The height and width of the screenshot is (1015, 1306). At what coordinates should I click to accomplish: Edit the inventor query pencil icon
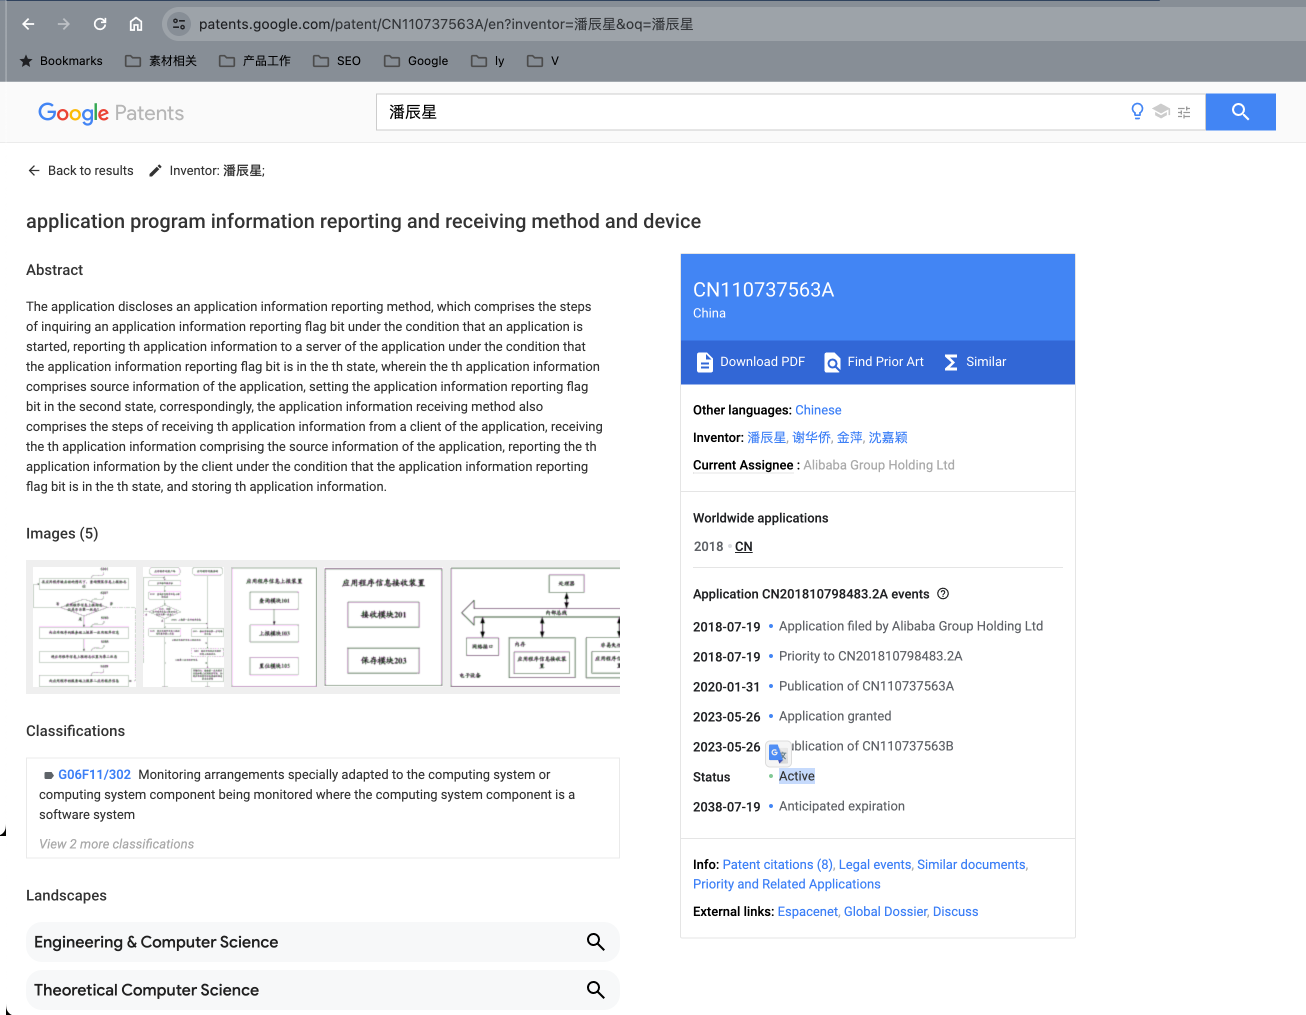coord(155,171)
